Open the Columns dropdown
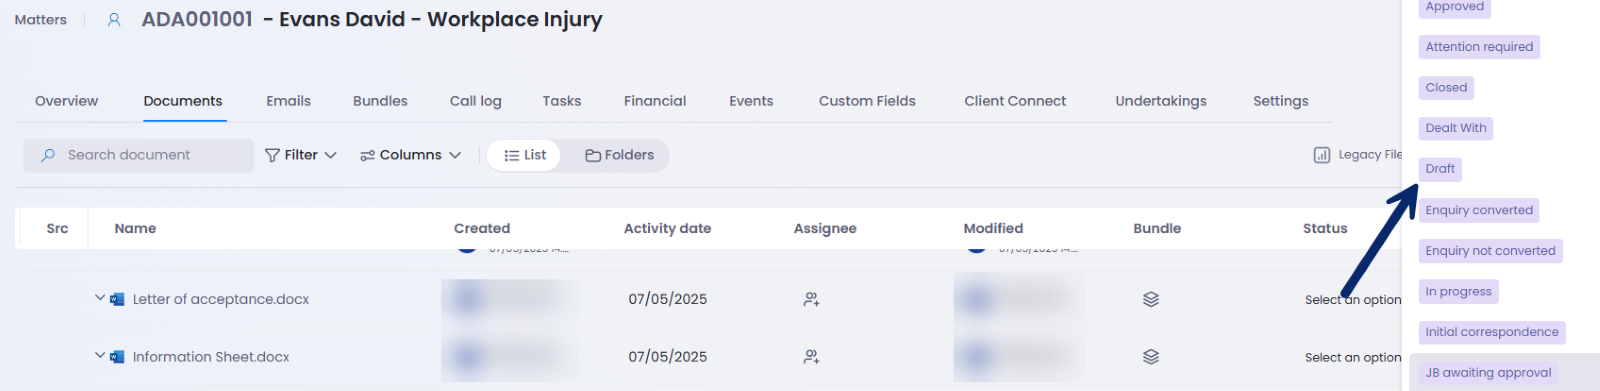Image resolution: width=1600 pixels, height=391 pixels. (x=411, y=155)
